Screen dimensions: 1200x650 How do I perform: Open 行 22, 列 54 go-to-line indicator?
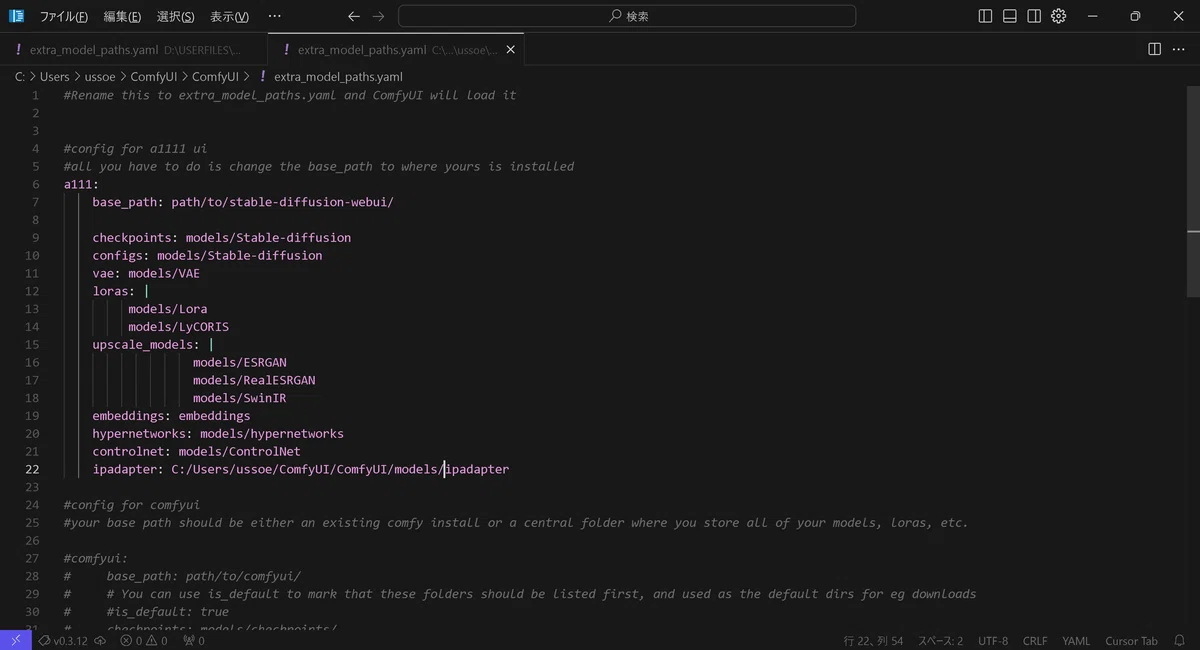coord(874,641)
